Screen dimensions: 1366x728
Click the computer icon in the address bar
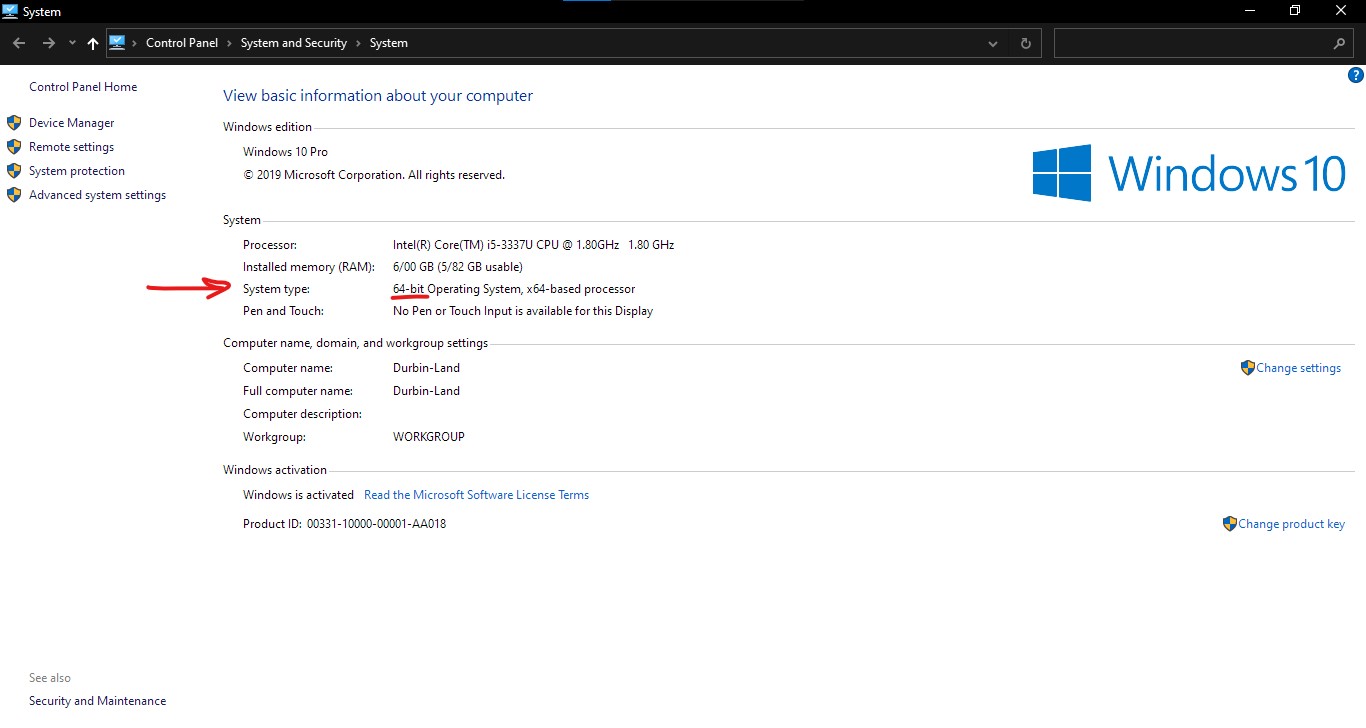(117, 43)
